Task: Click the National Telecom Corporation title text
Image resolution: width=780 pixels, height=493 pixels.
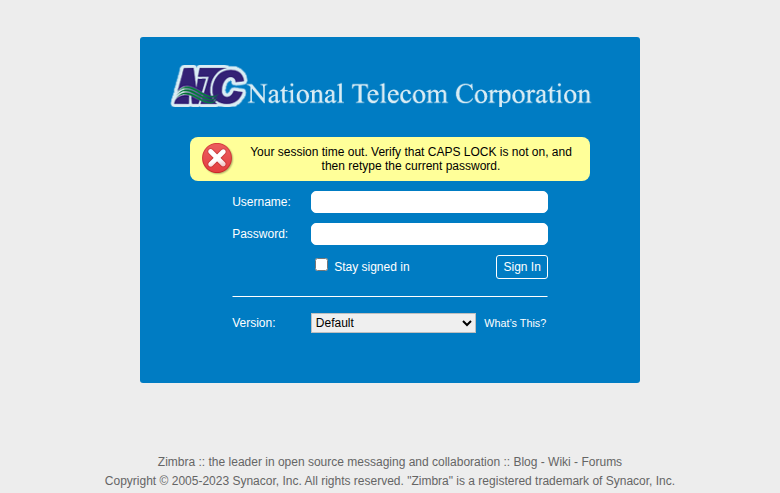Action: (419, 94)
